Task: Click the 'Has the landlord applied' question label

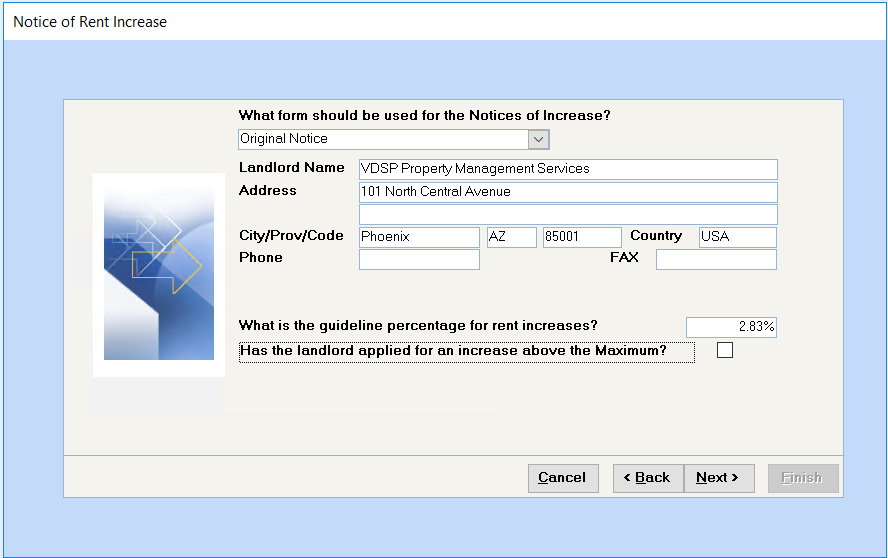Action: click(467, 351)
